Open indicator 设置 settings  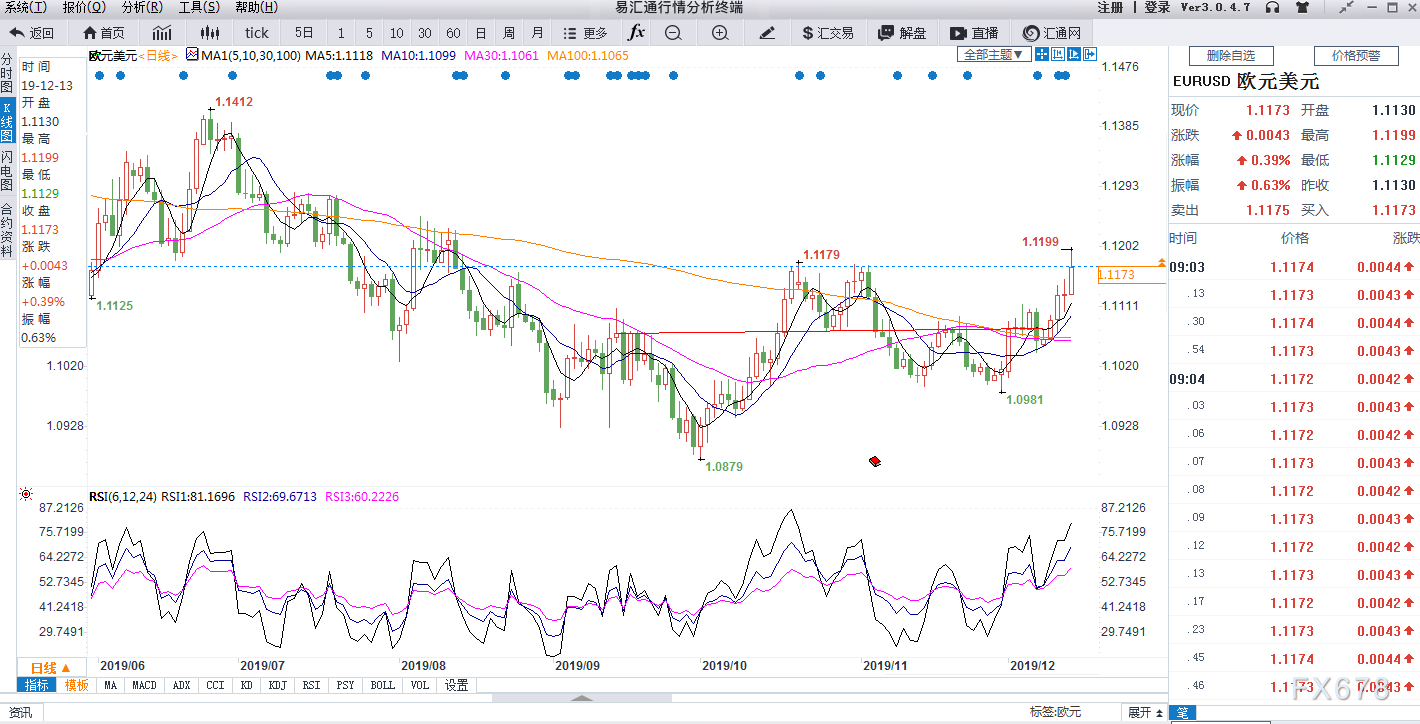(457, 685)
